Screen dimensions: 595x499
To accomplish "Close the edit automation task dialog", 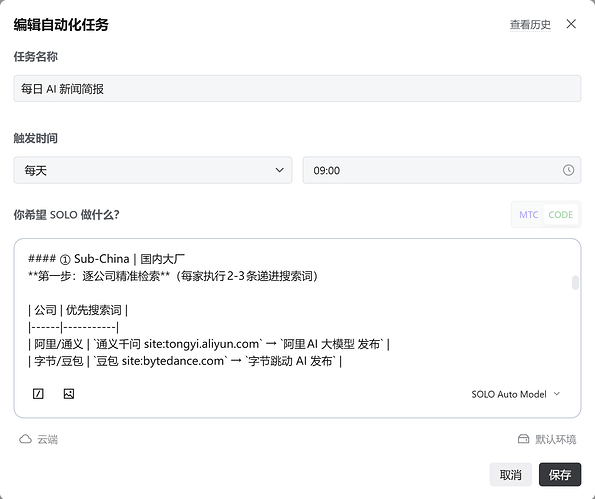I will tap(571, 24).
